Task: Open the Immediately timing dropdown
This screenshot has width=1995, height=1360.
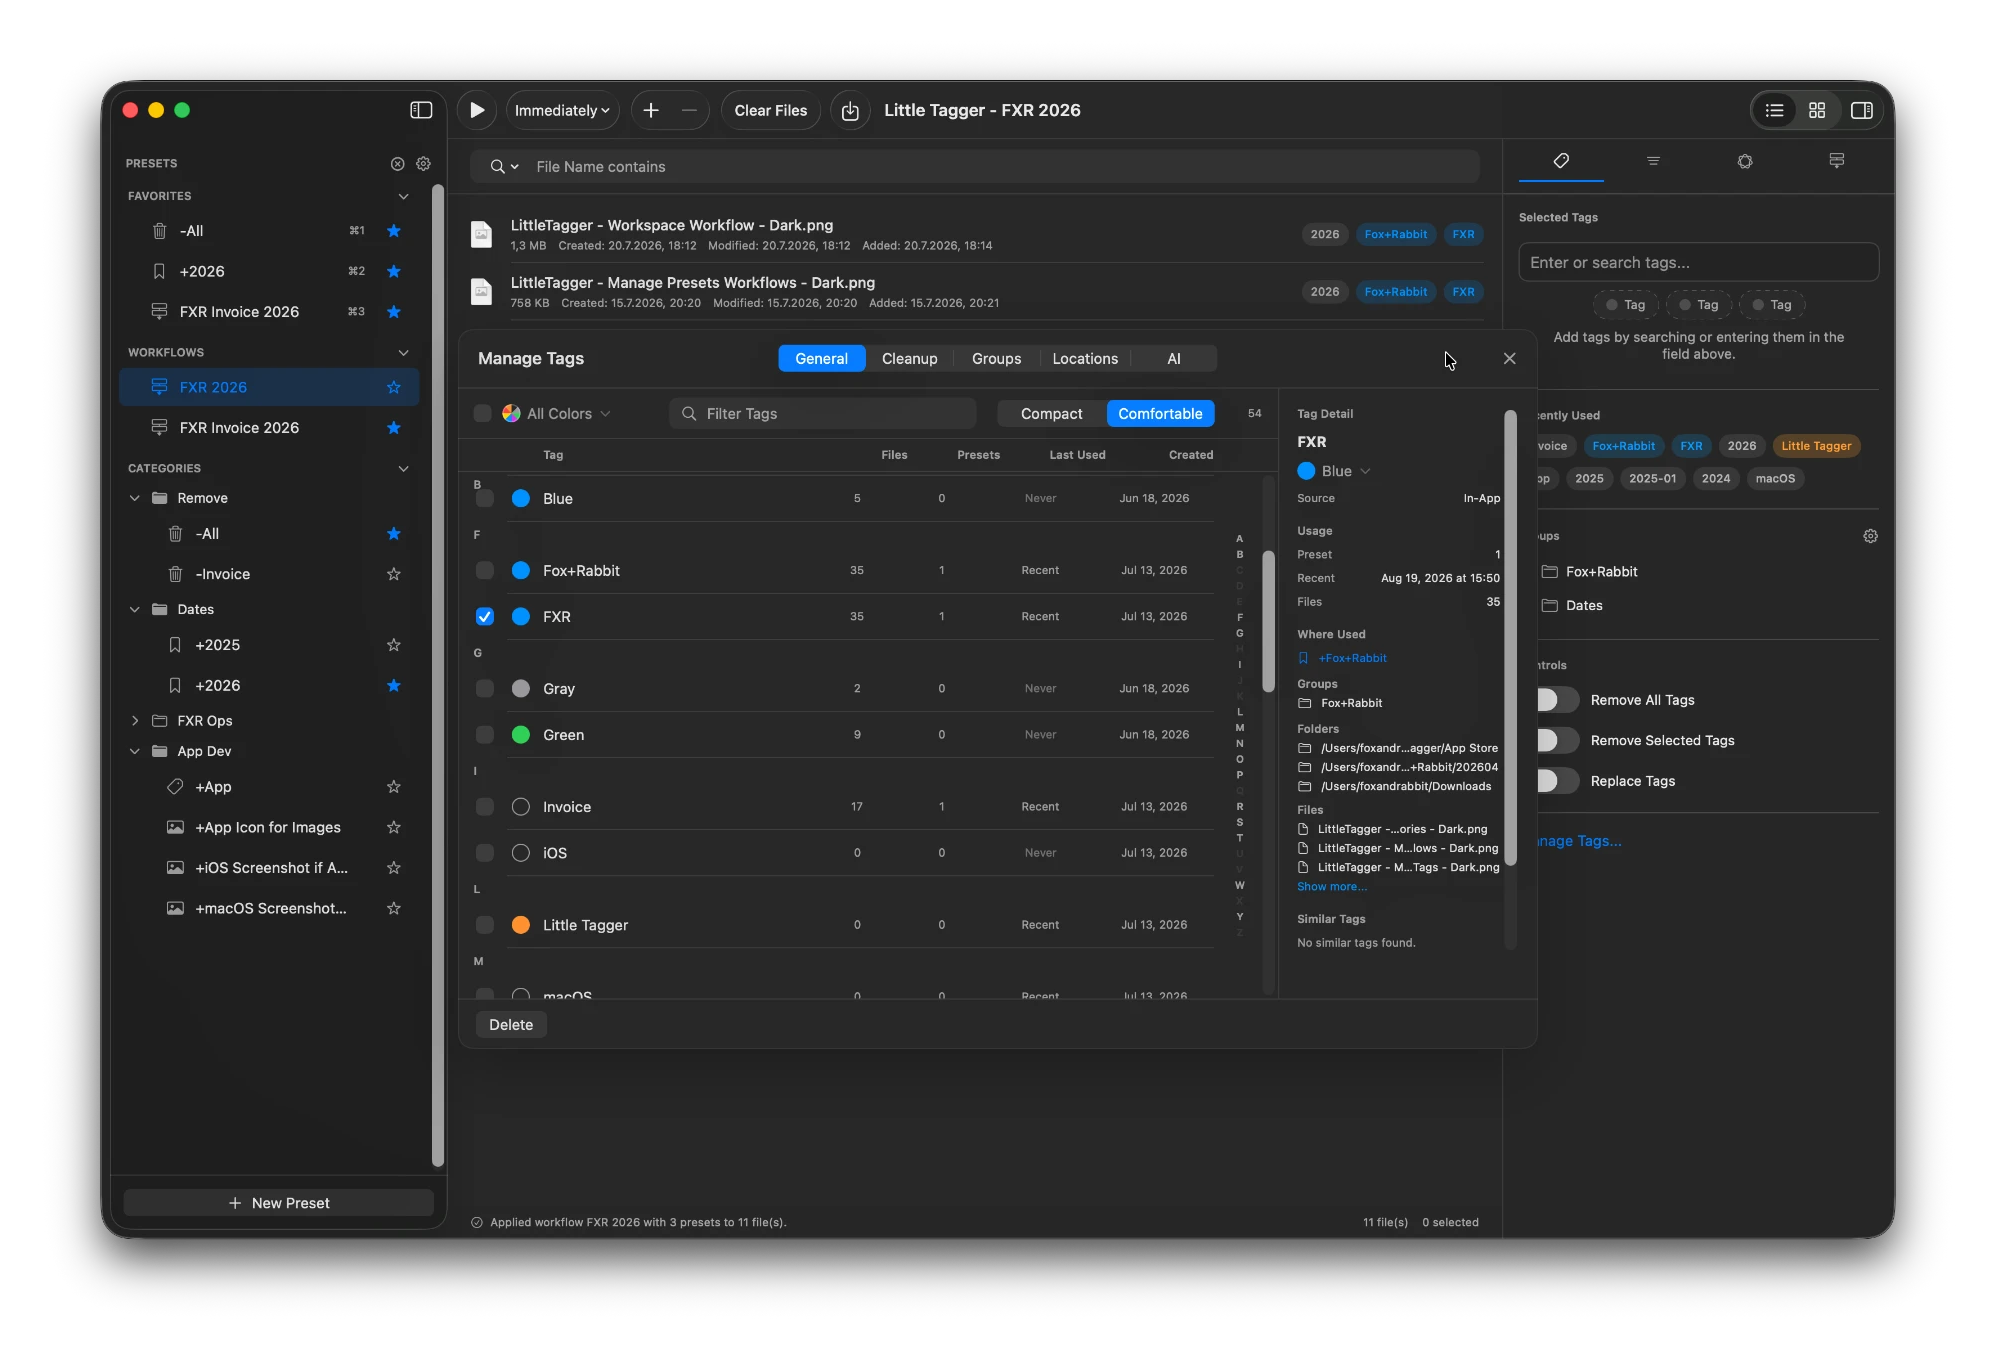Action: click(x=562, y=110)
